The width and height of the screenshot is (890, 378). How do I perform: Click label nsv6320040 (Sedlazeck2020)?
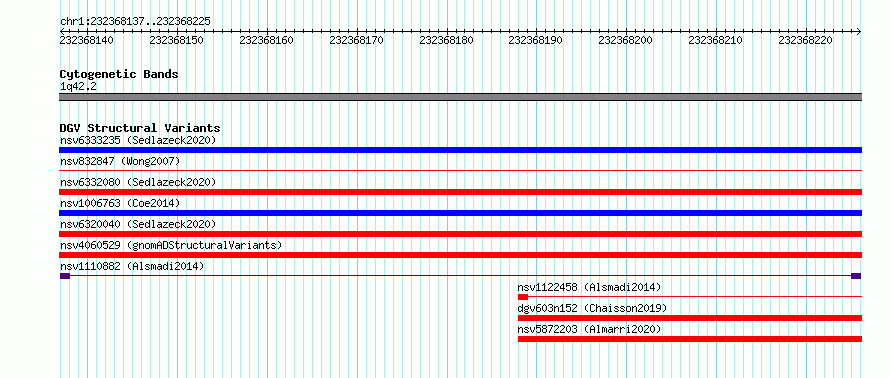point(138,224)
